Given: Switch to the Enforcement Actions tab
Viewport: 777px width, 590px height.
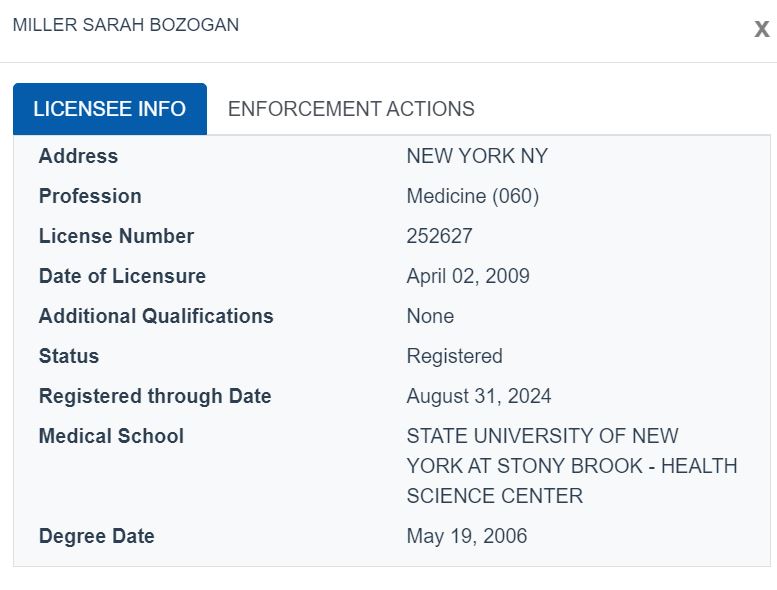Looking at the screenshot, I should coord(351,109).
